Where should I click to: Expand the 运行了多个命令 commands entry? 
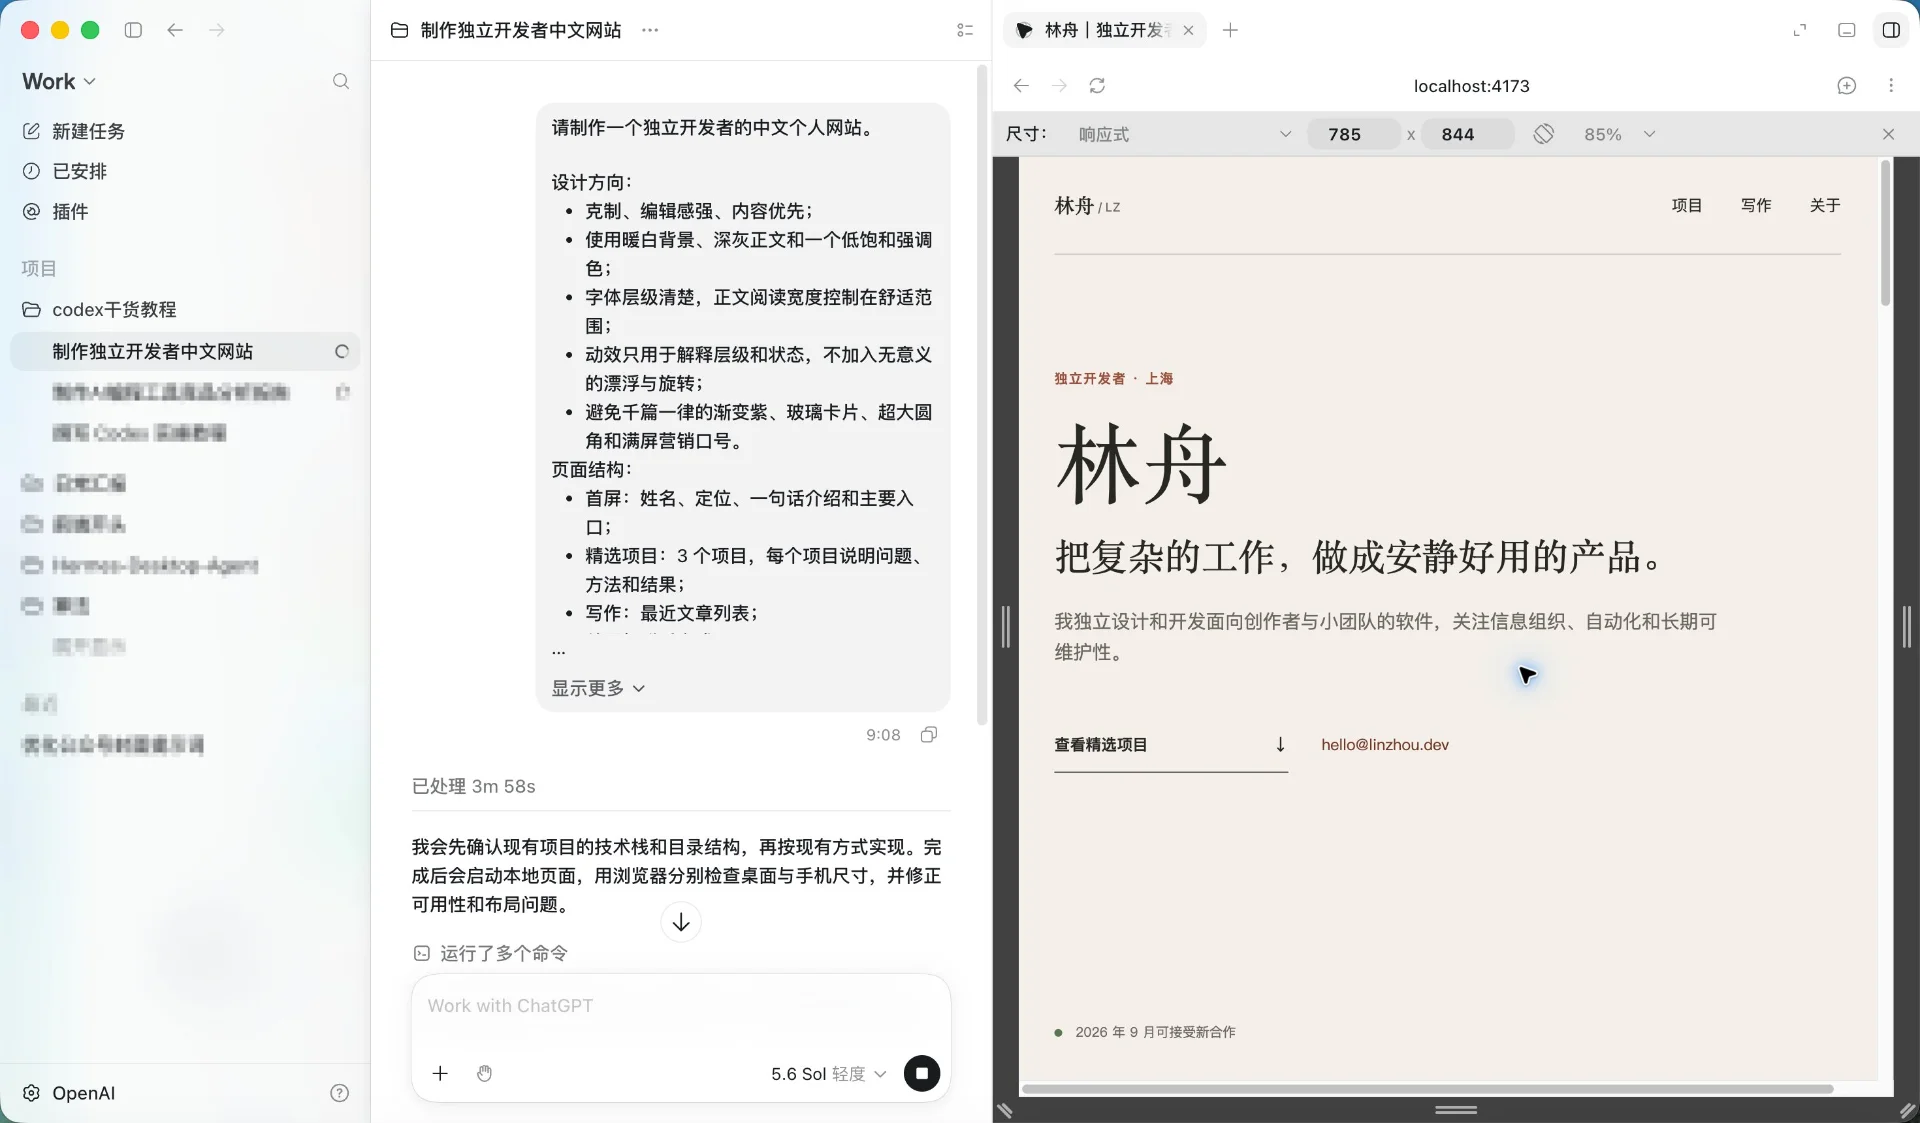pyautogui.click(x=491, y=953)
